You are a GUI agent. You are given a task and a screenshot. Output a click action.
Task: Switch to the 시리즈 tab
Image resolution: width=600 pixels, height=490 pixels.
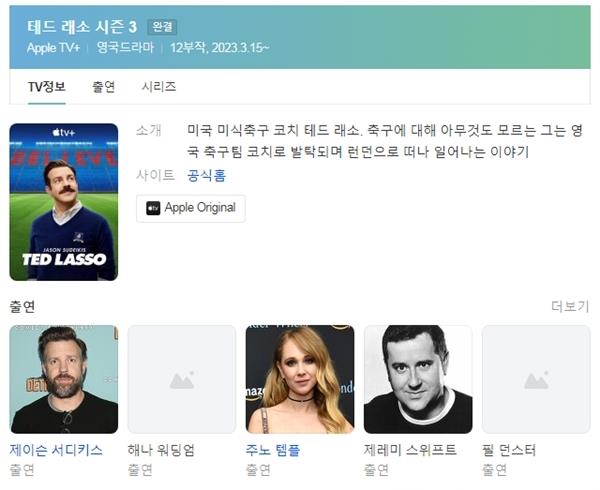tap(159, 87)
